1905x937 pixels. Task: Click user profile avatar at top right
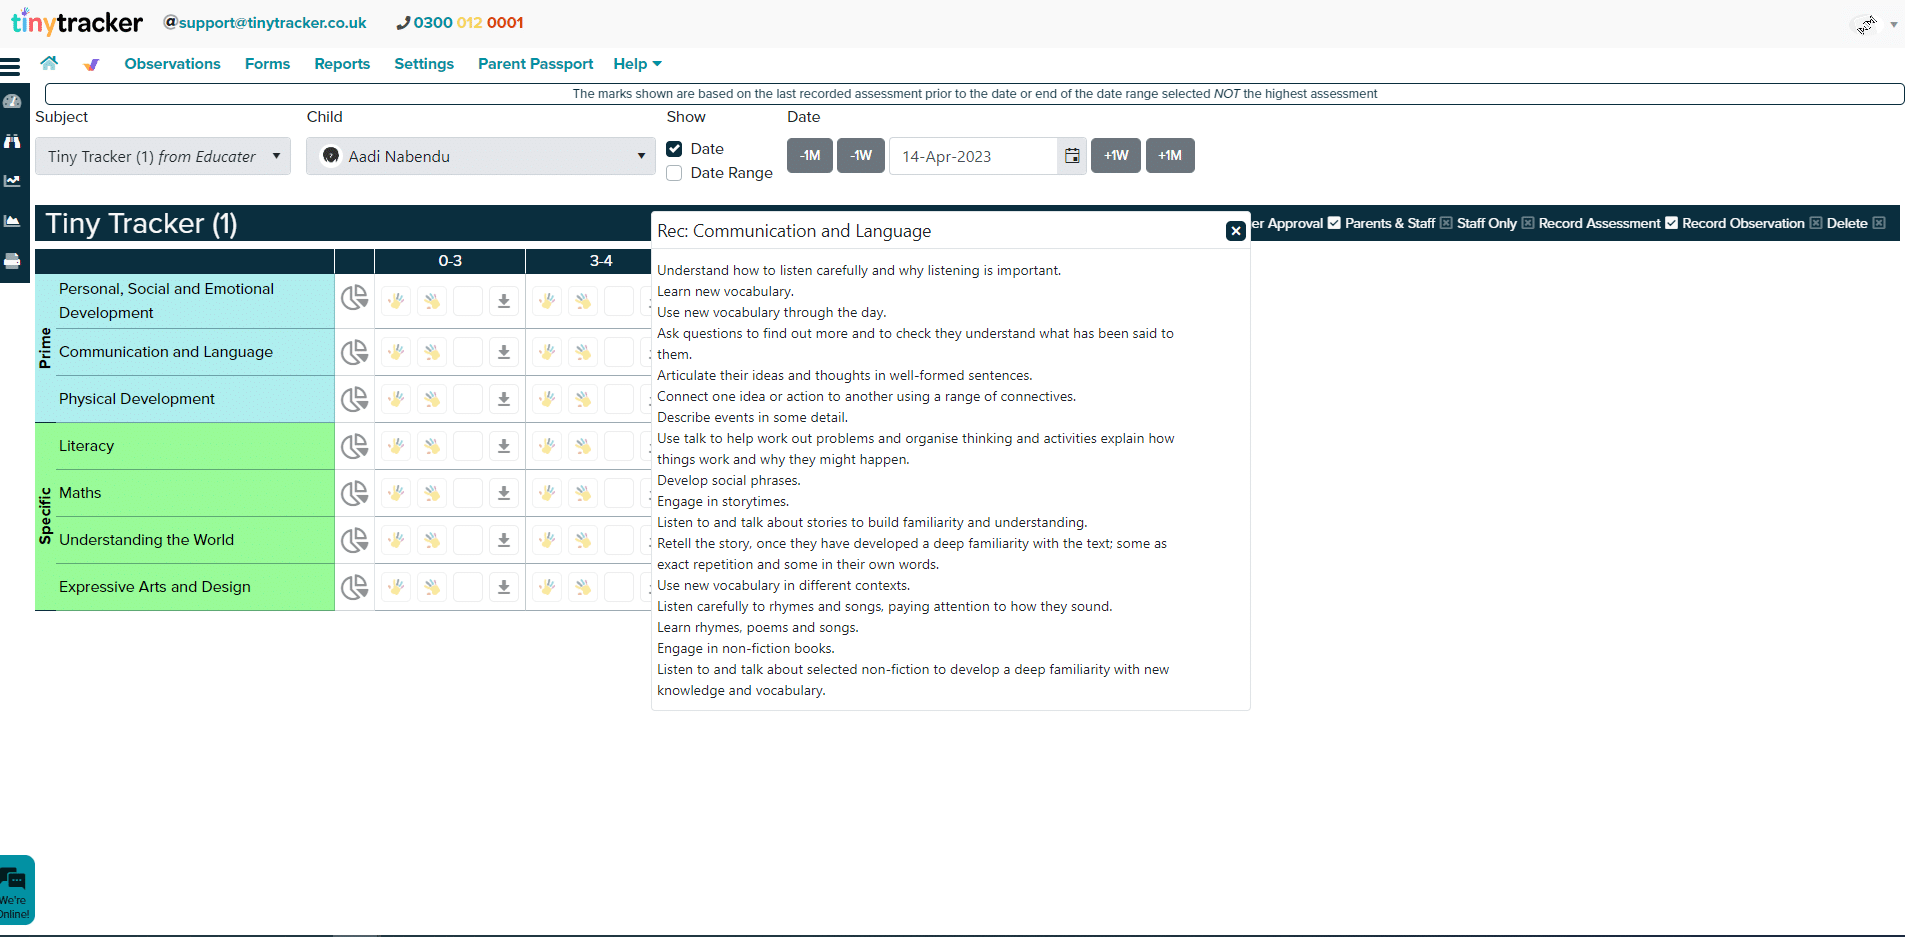pos(1866,25)
